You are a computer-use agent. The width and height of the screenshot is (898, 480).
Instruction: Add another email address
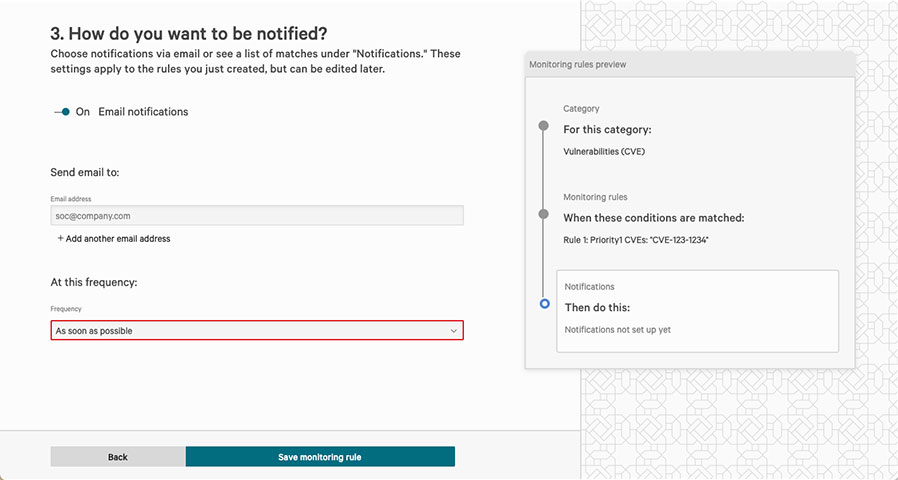click(x=113, y=239)
